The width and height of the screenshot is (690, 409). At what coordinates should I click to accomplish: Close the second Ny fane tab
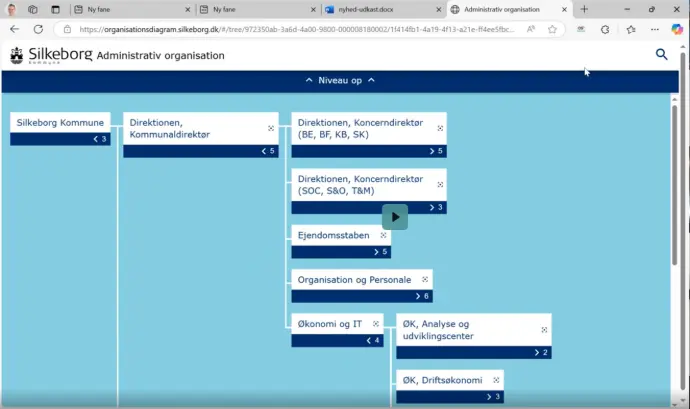tap(313, 9)
